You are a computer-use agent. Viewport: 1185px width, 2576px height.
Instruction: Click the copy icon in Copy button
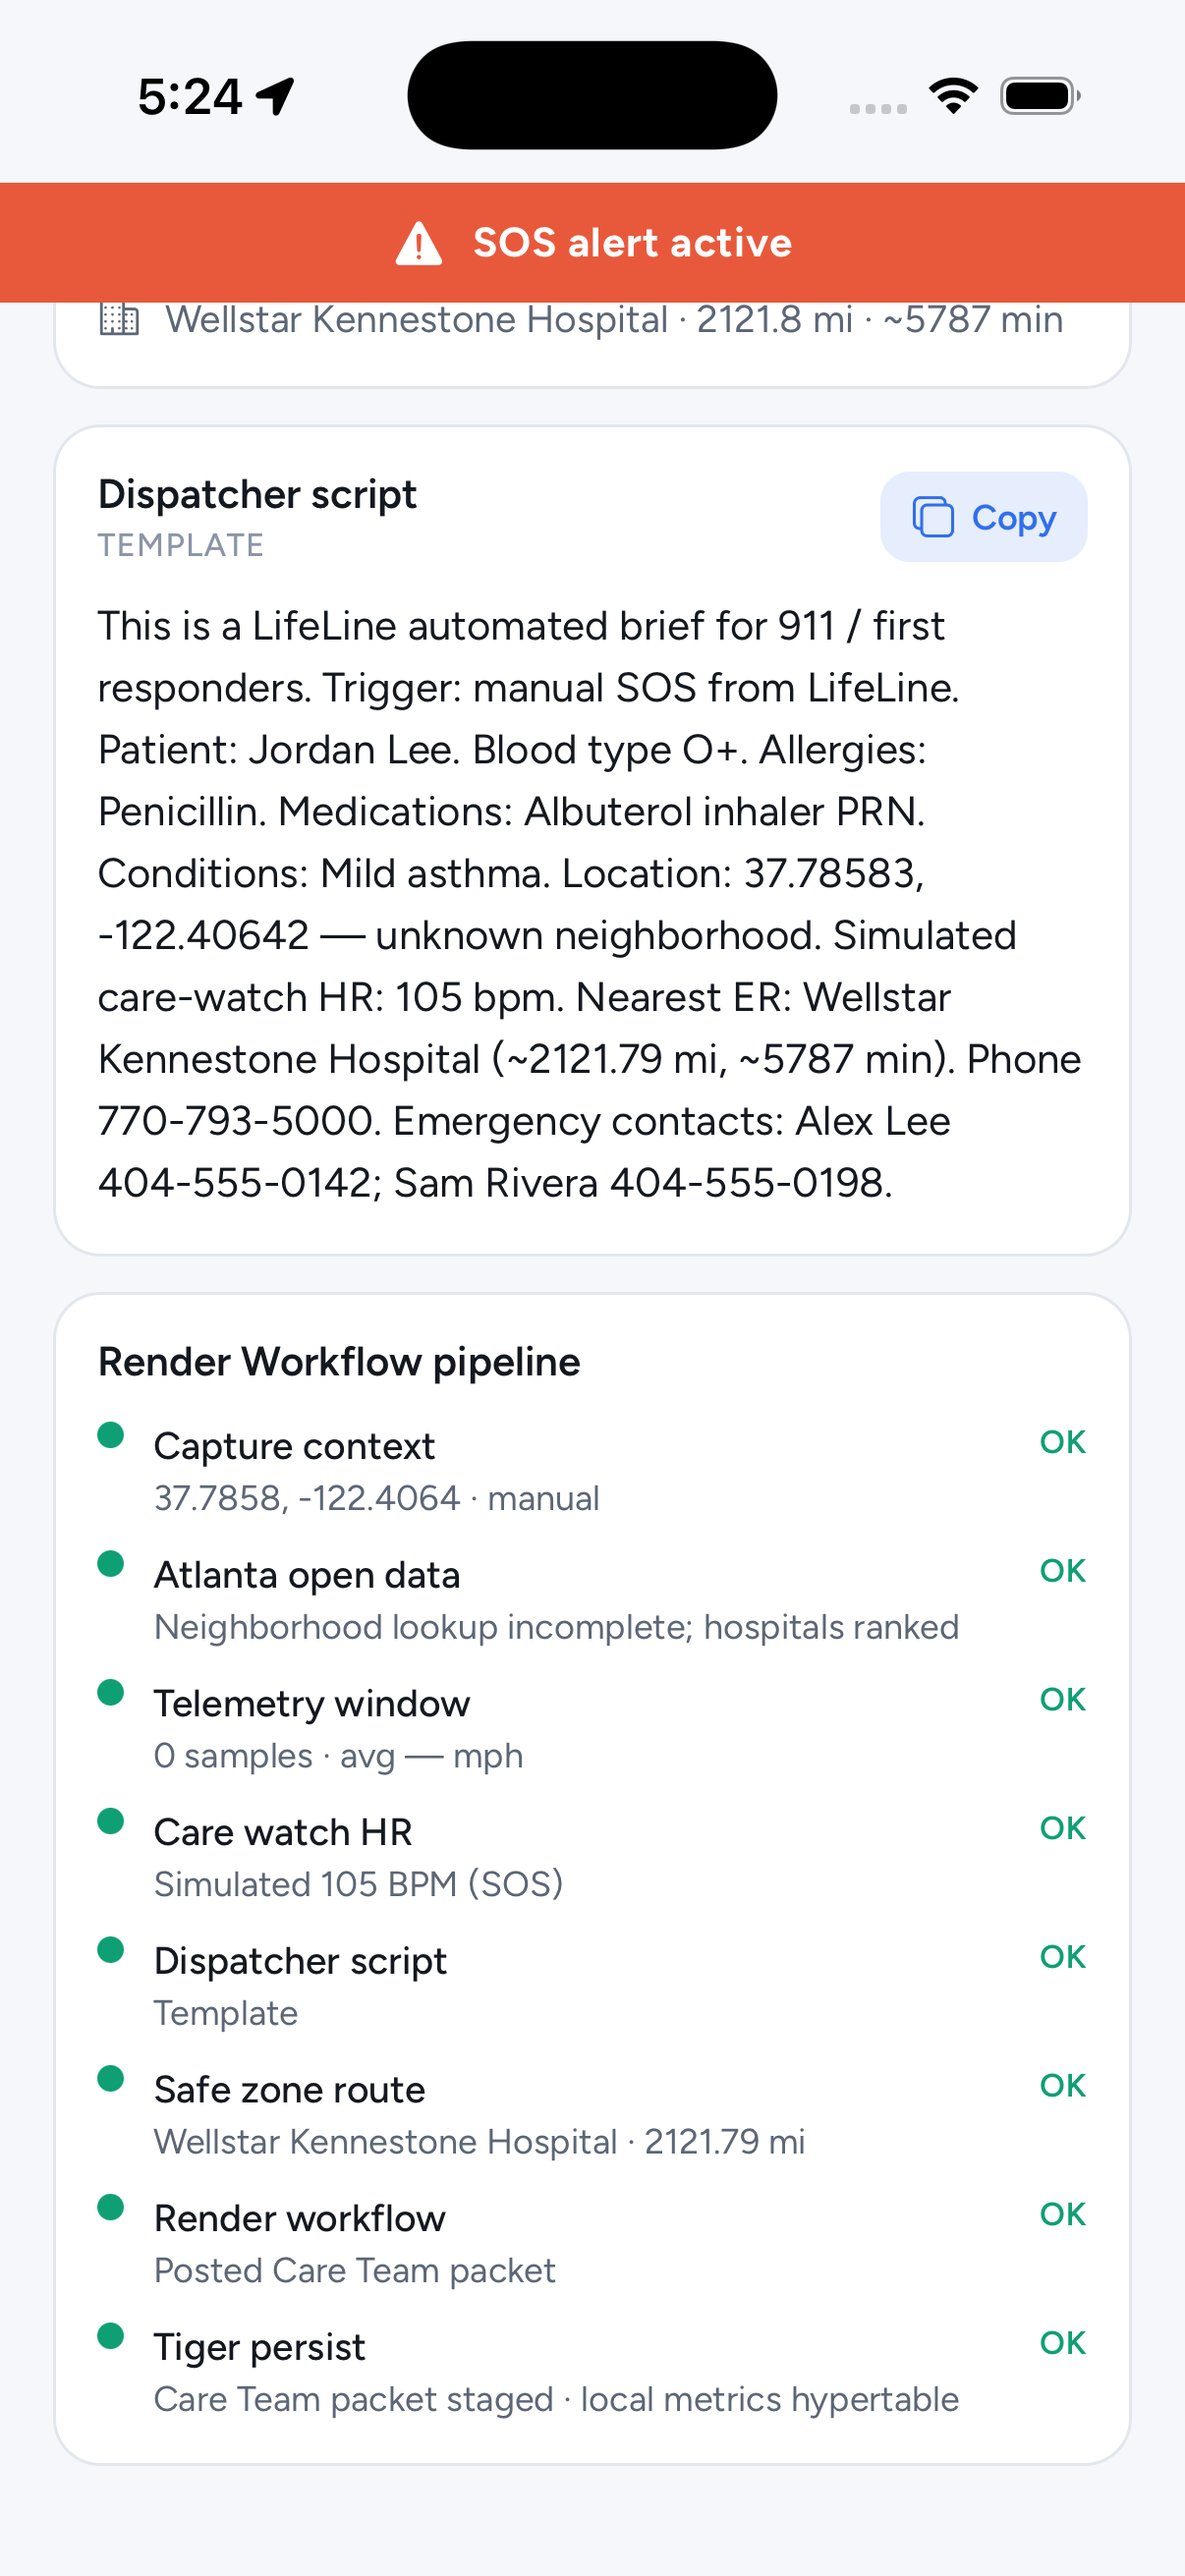click(932, 517)
